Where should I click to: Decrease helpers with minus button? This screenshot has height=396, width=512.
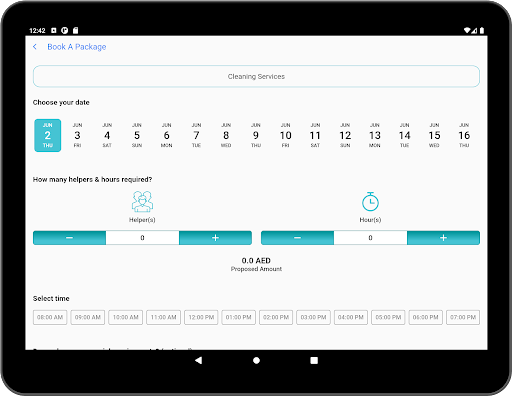tap(69, 238)
